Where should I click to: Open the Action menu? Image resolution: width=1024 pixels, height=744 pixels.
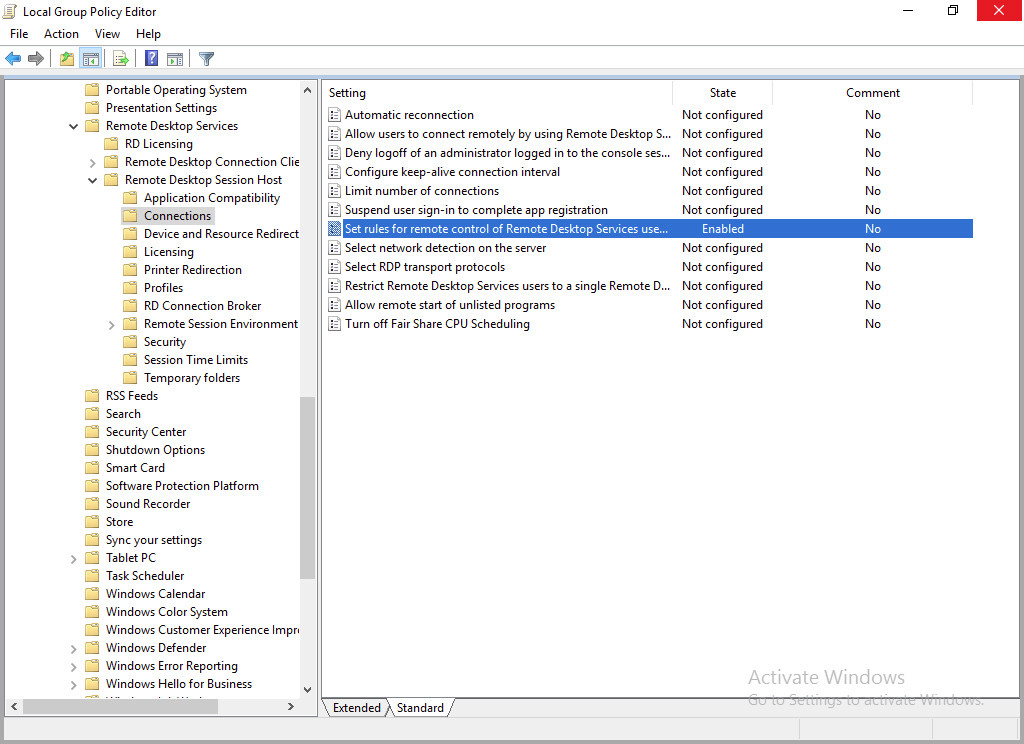[61, 34]
